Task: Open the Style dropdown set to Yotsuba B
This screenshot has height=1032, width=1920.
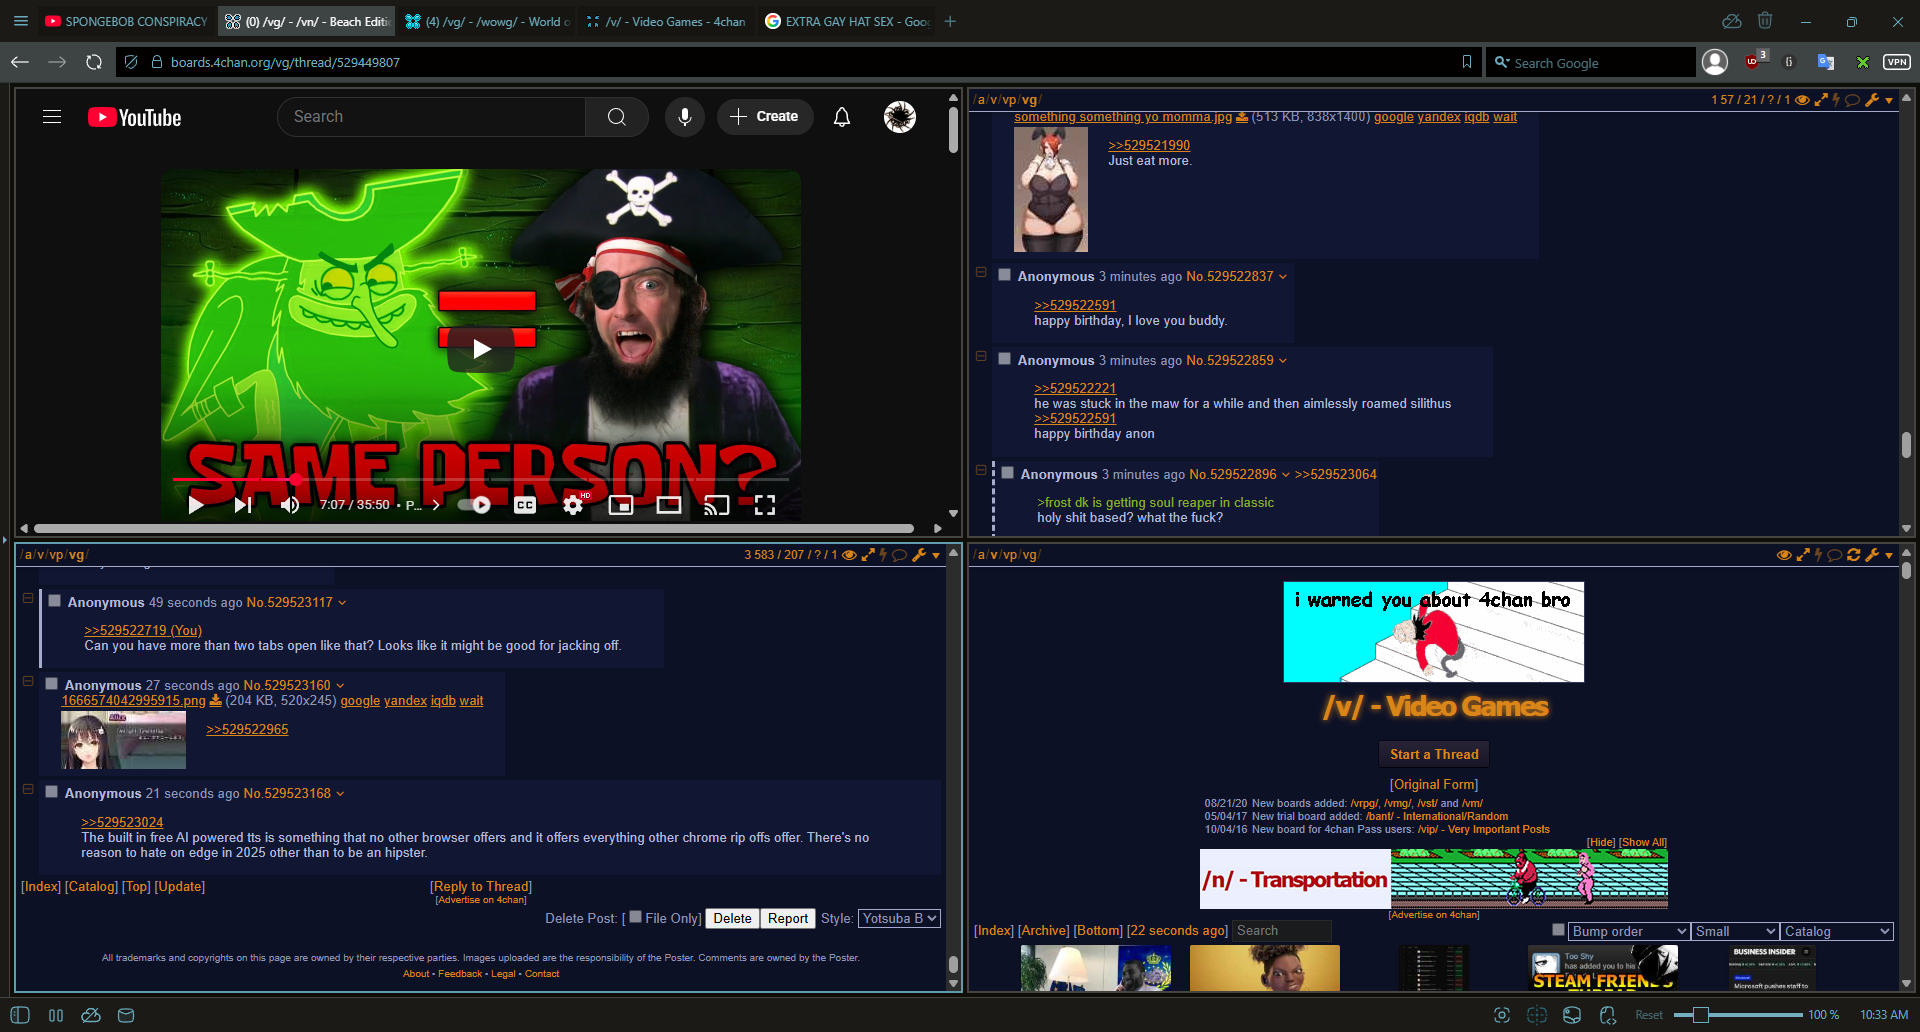Action: 899,918
